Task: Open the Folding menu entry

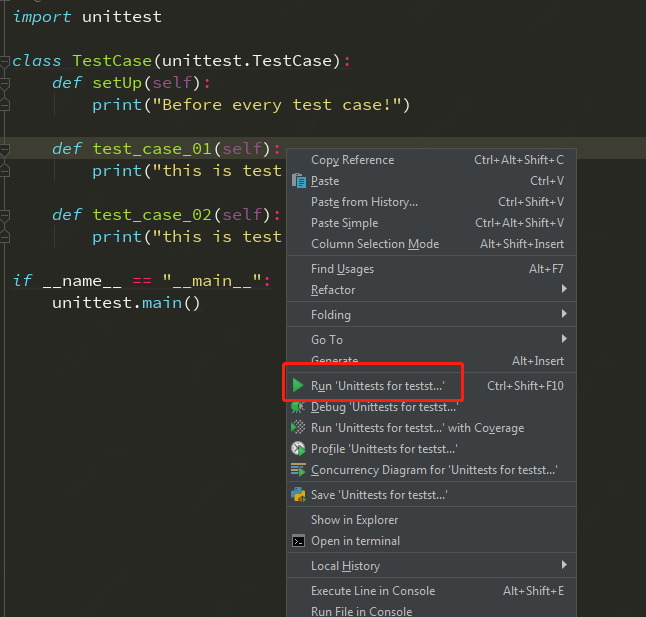Action: coord(431,315)
